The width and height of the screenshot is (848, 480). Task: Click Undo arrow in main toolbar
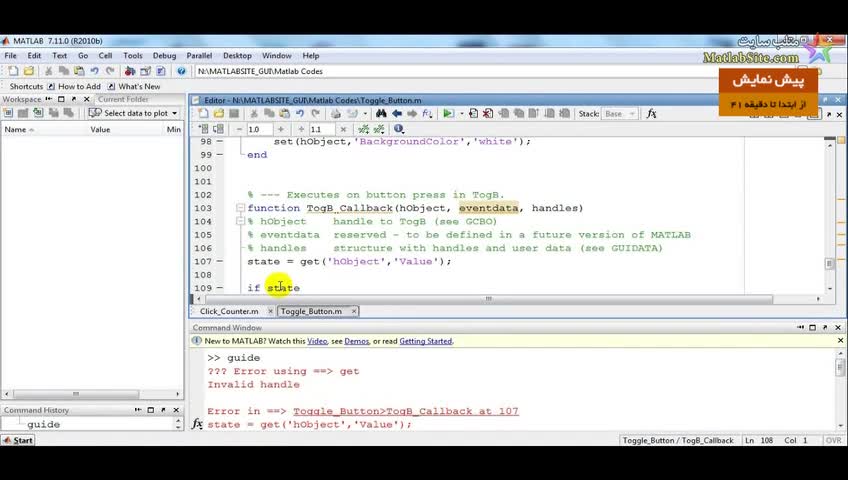(95, 71)
